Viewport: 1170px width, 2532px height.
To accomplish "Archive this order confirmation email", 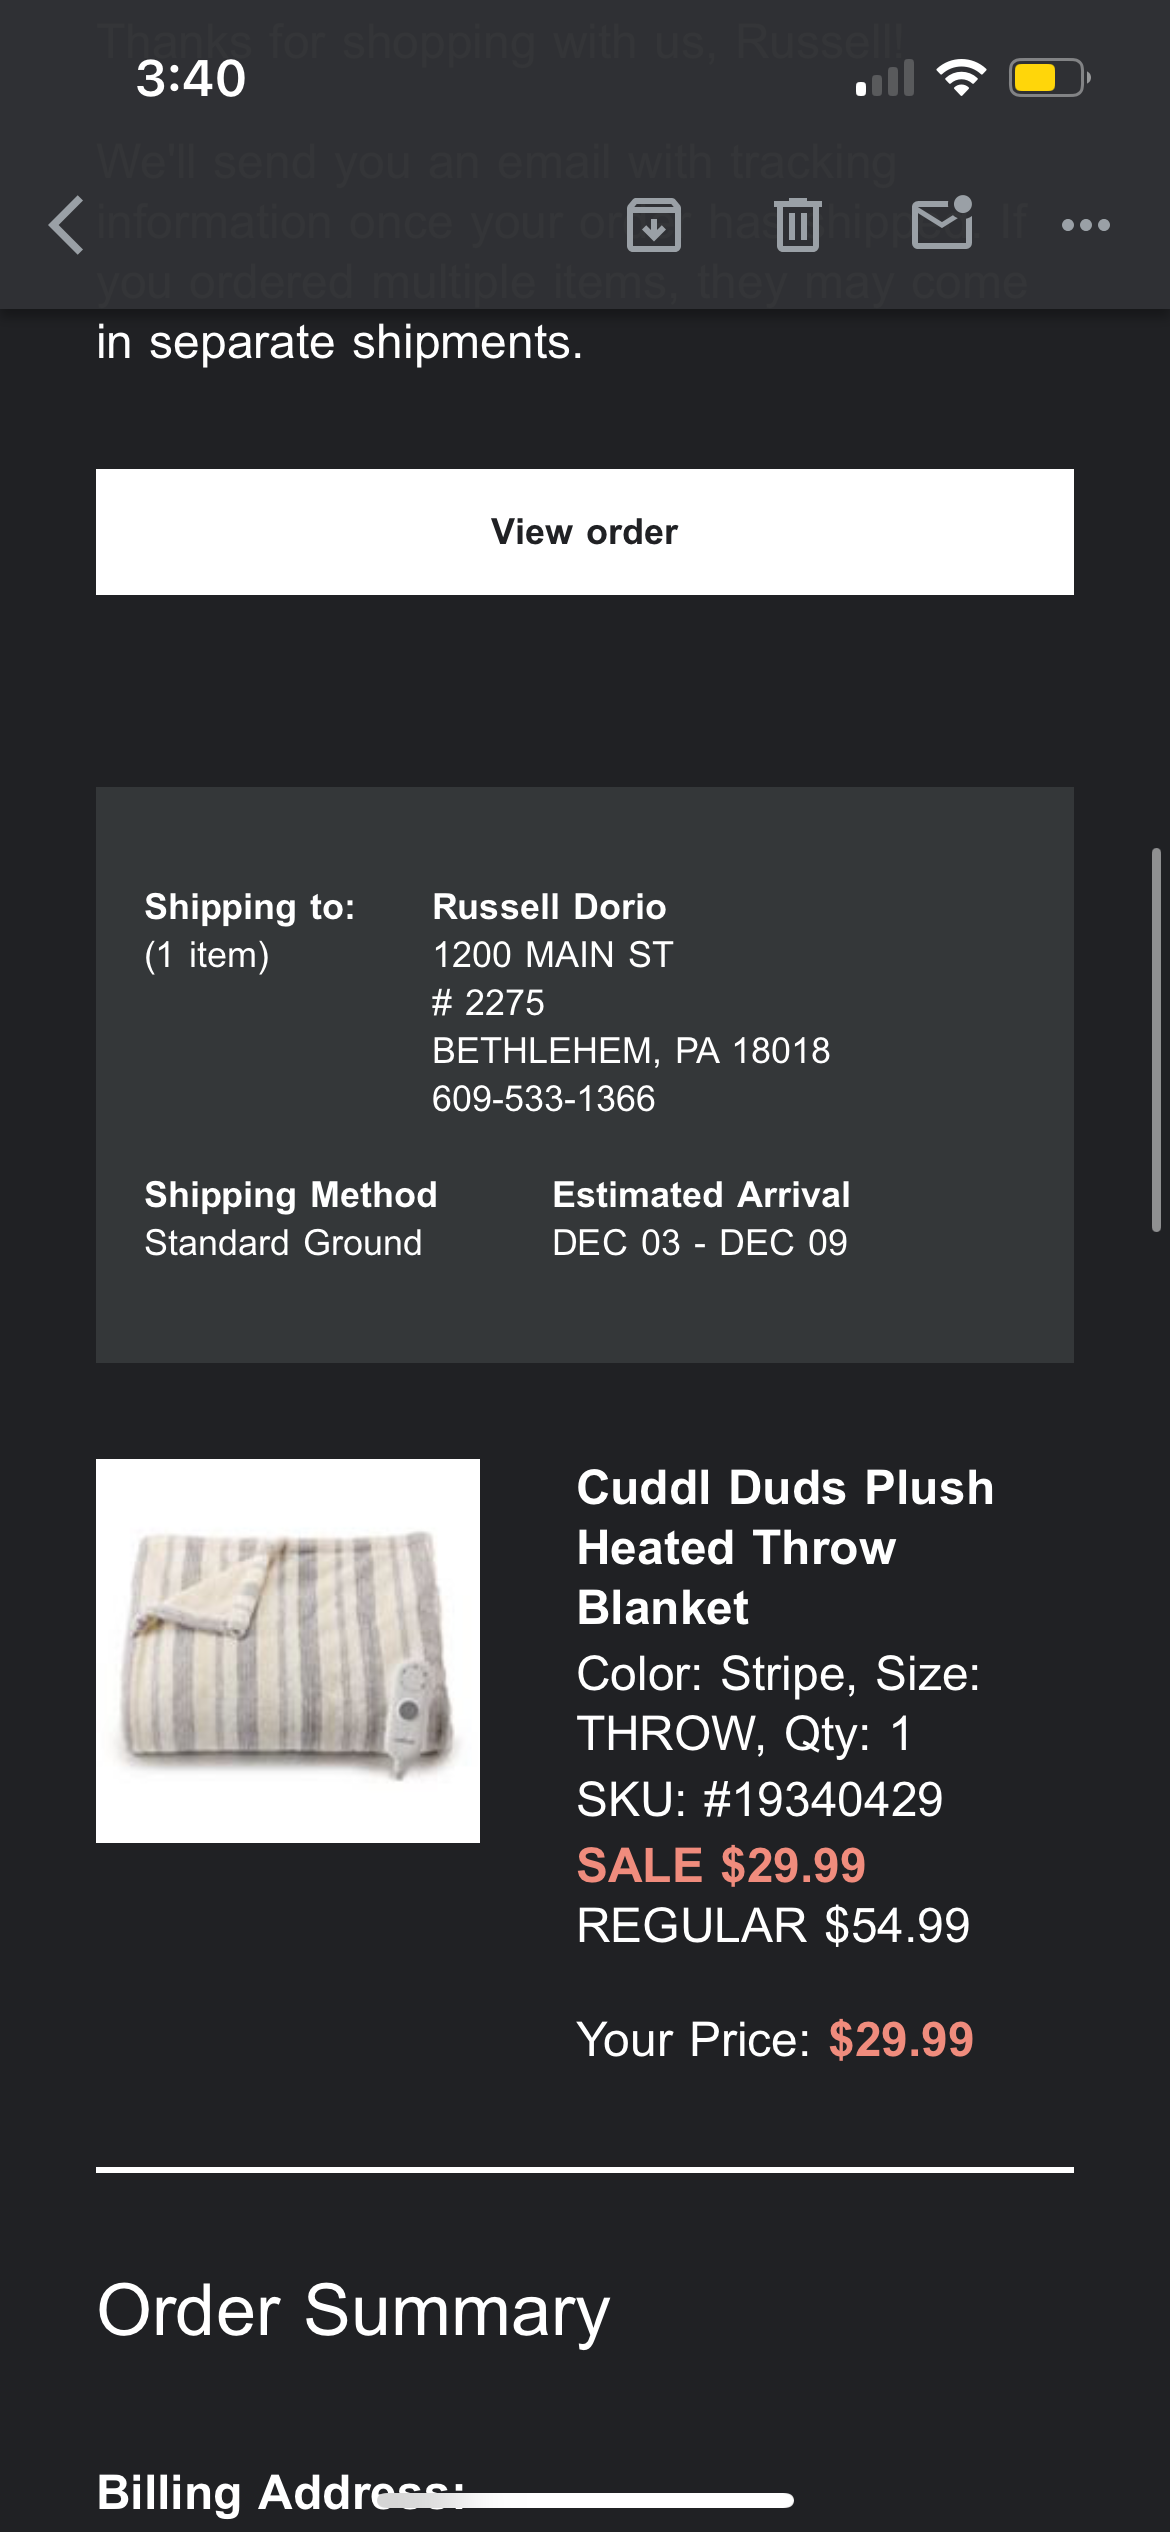I will [654, 225].
